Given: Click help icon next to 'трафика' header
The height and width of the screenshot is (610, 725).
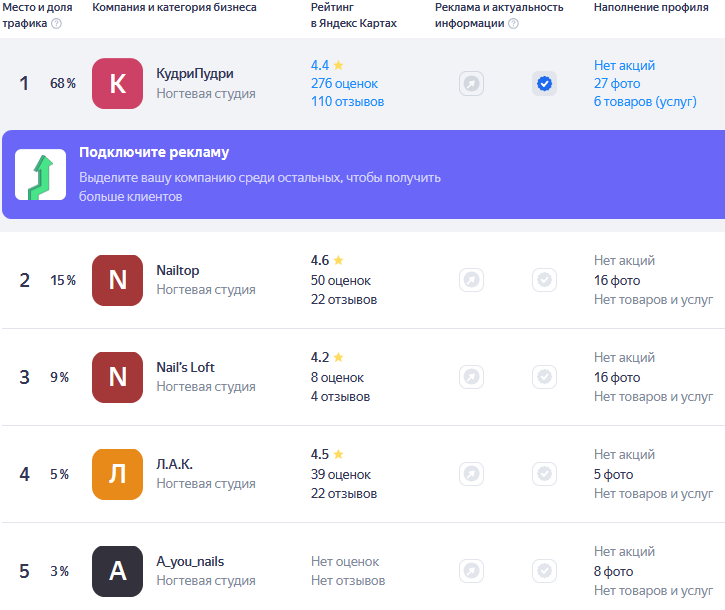Looking at the screenshot, I should (x=56, y=24).
